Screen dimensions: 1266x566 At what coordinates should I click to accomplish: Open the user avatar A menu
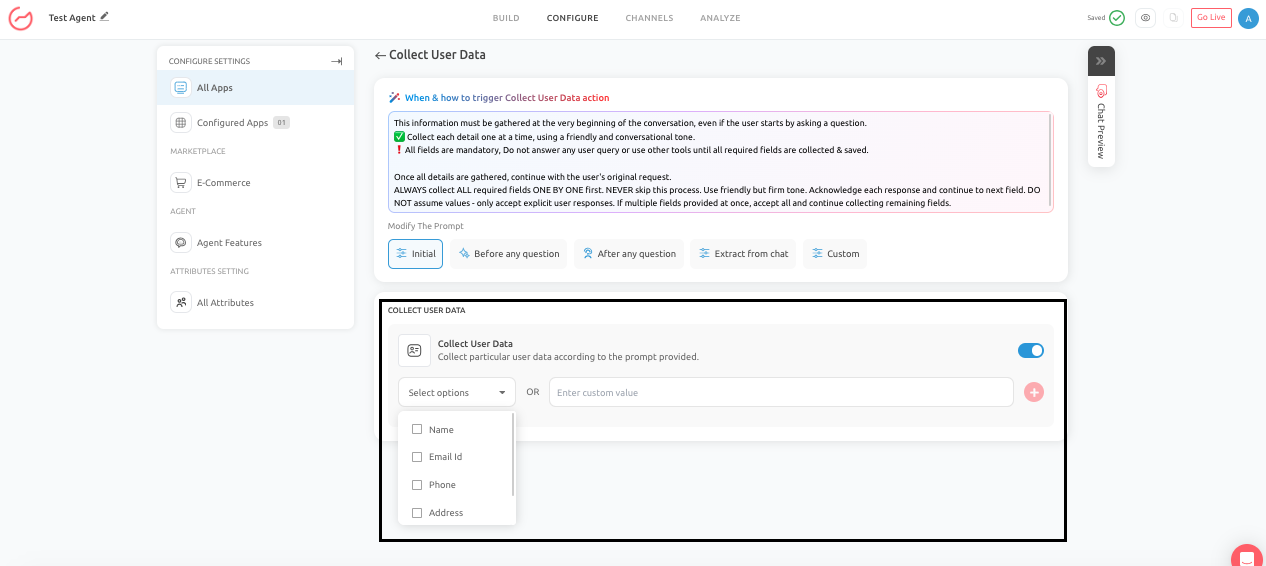pos(1247,18)
